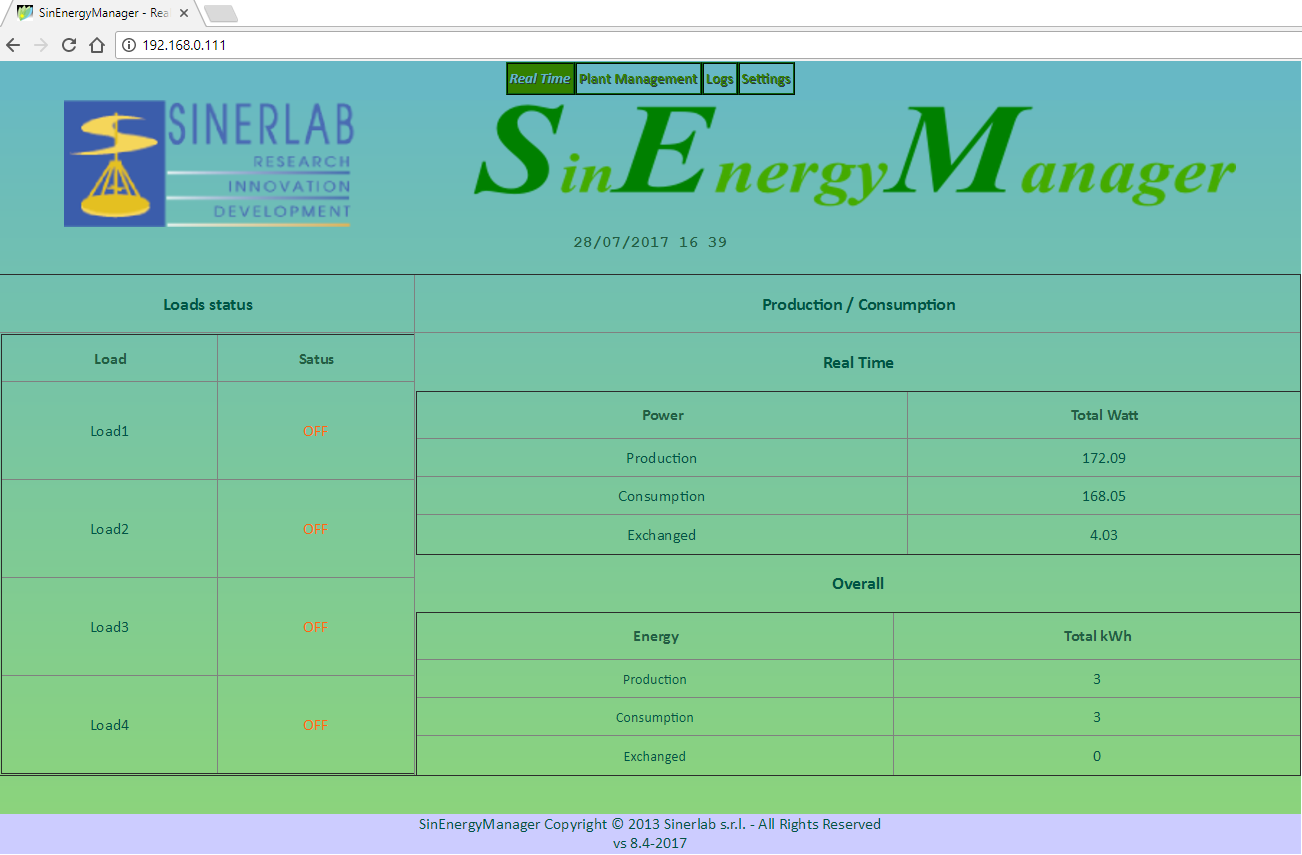The width and height of the screenshot is (1302, 855).
Task: Select the 4.03 exchanged value
Action: pyautogui.click(x=1104, y=535)
